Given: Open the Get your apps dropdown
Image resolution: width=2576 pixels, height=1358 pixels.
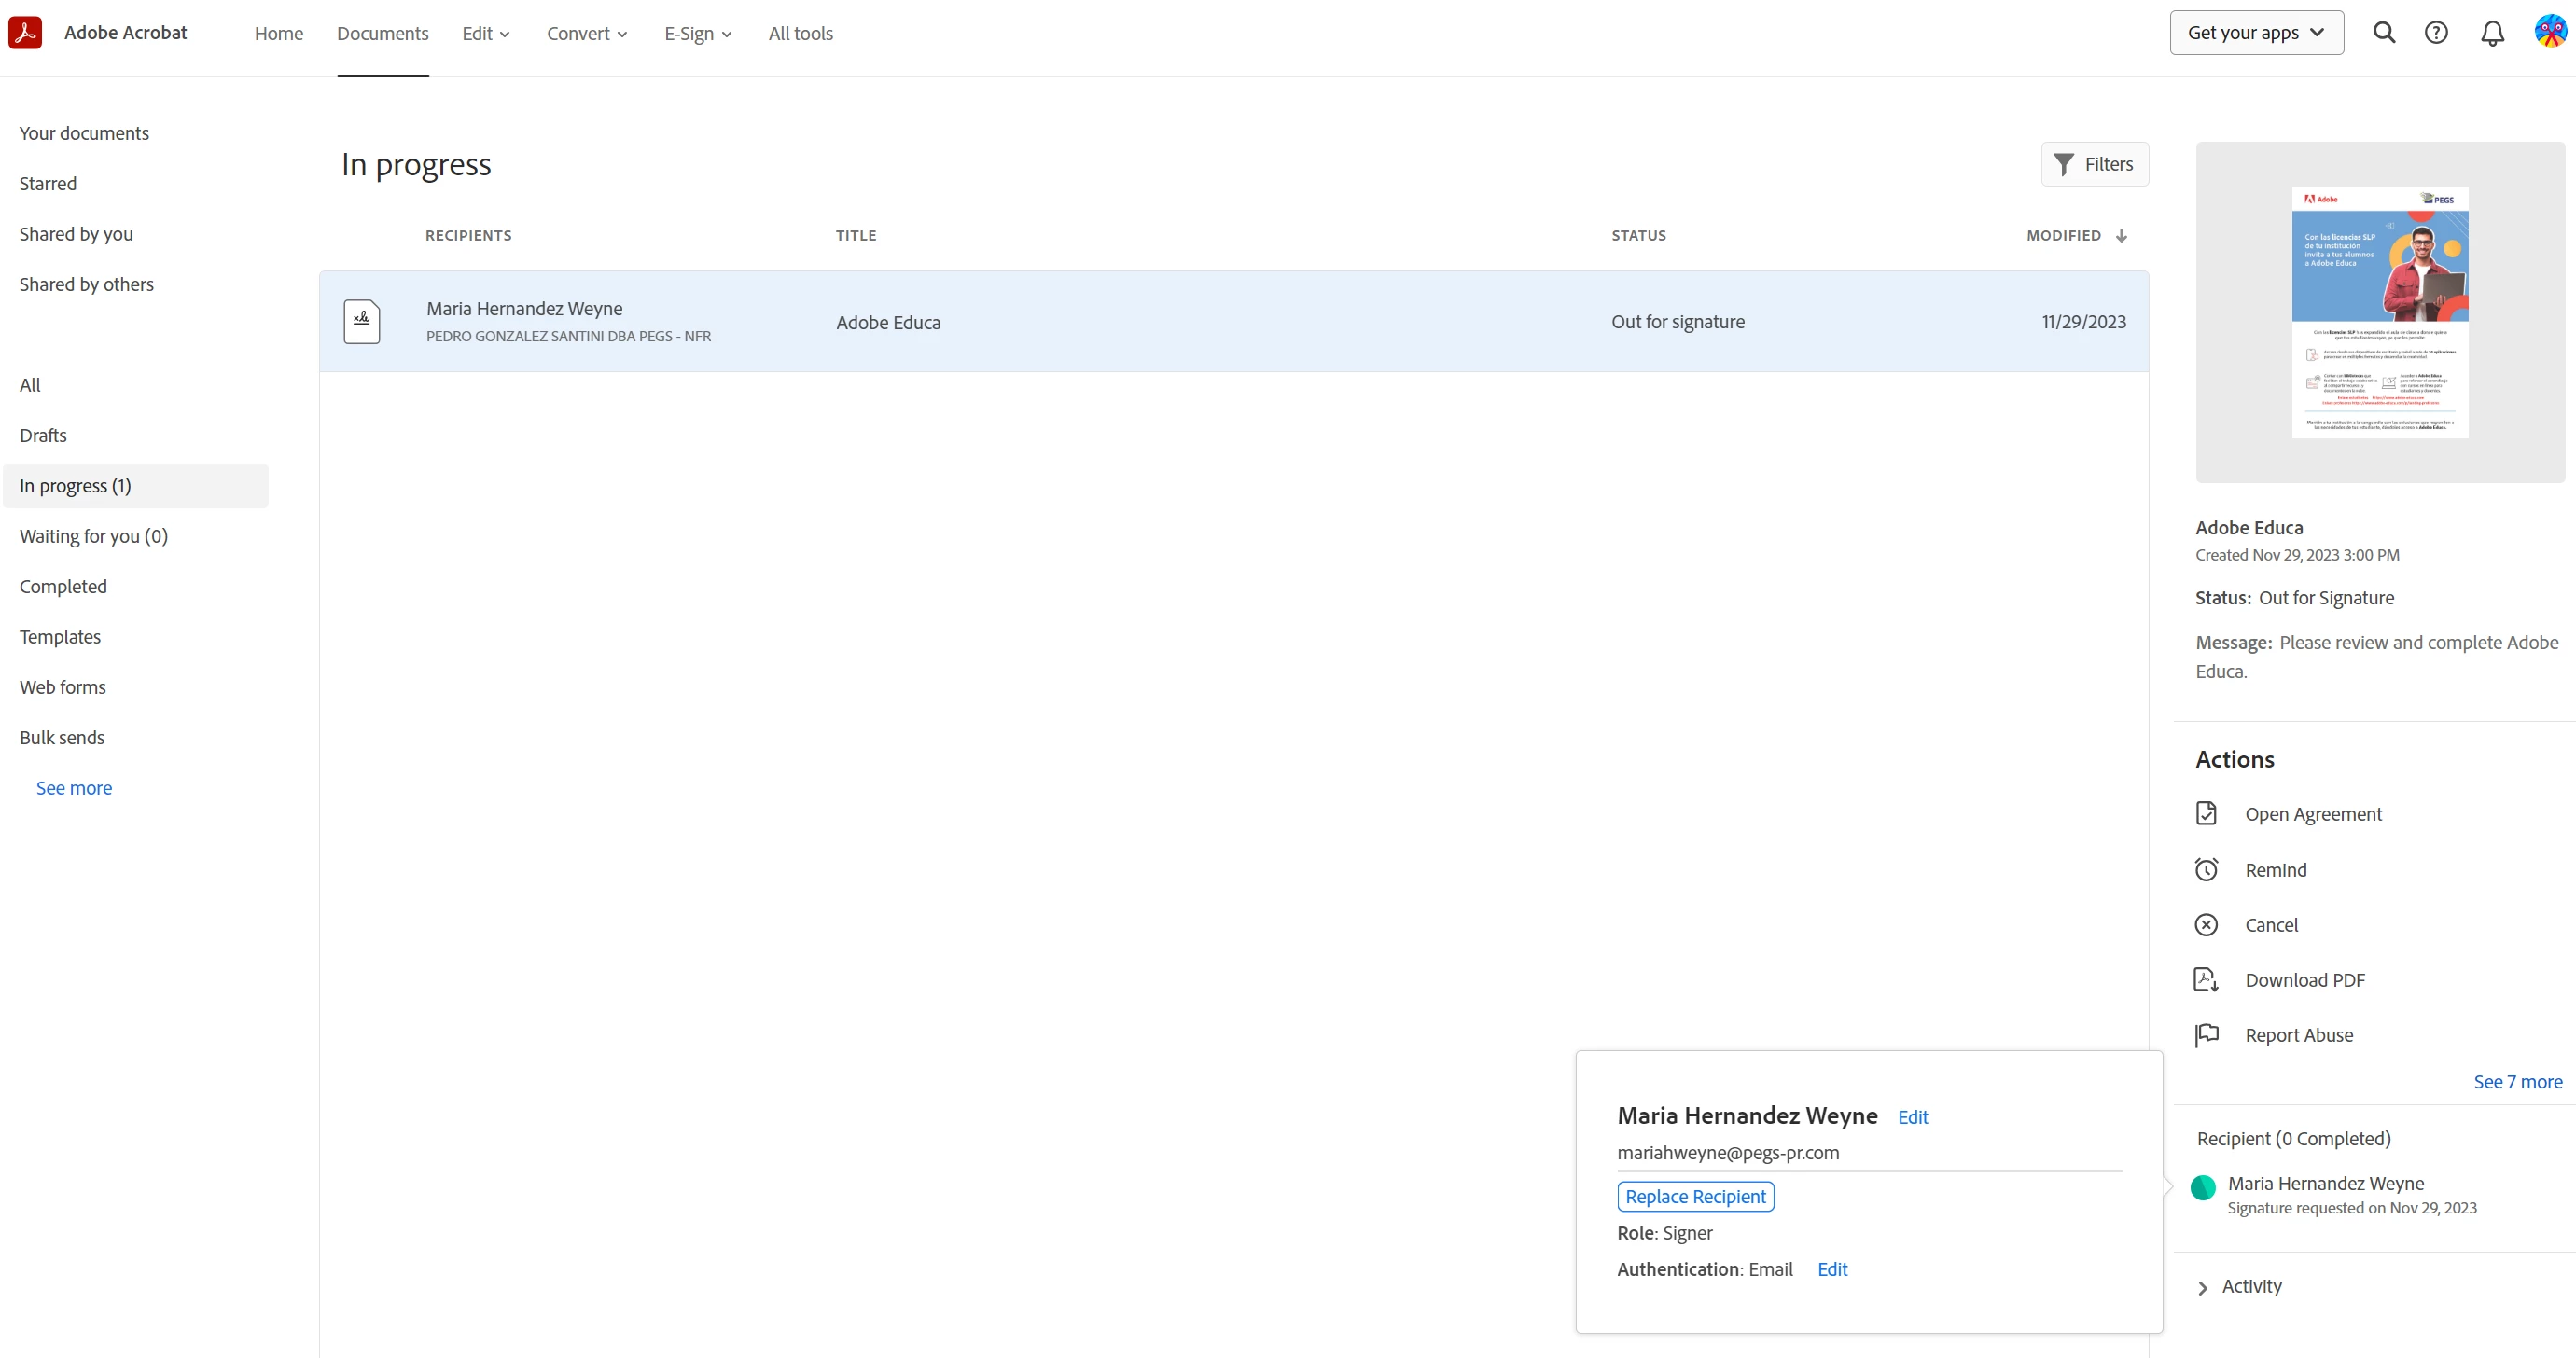Looking at the screenshot, I should click(2256, 33).
